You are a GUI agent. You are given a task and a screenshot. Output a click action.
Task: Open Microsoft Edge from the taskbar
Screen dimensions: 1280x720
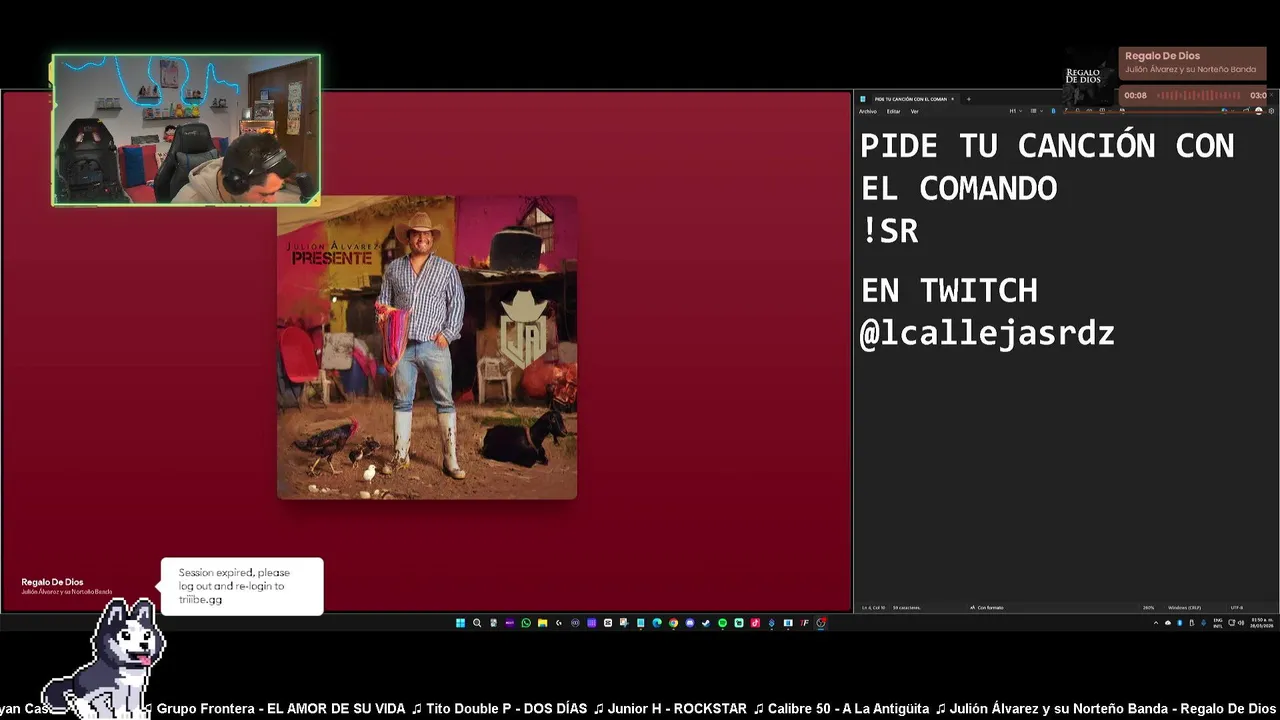tap(657, 623)
